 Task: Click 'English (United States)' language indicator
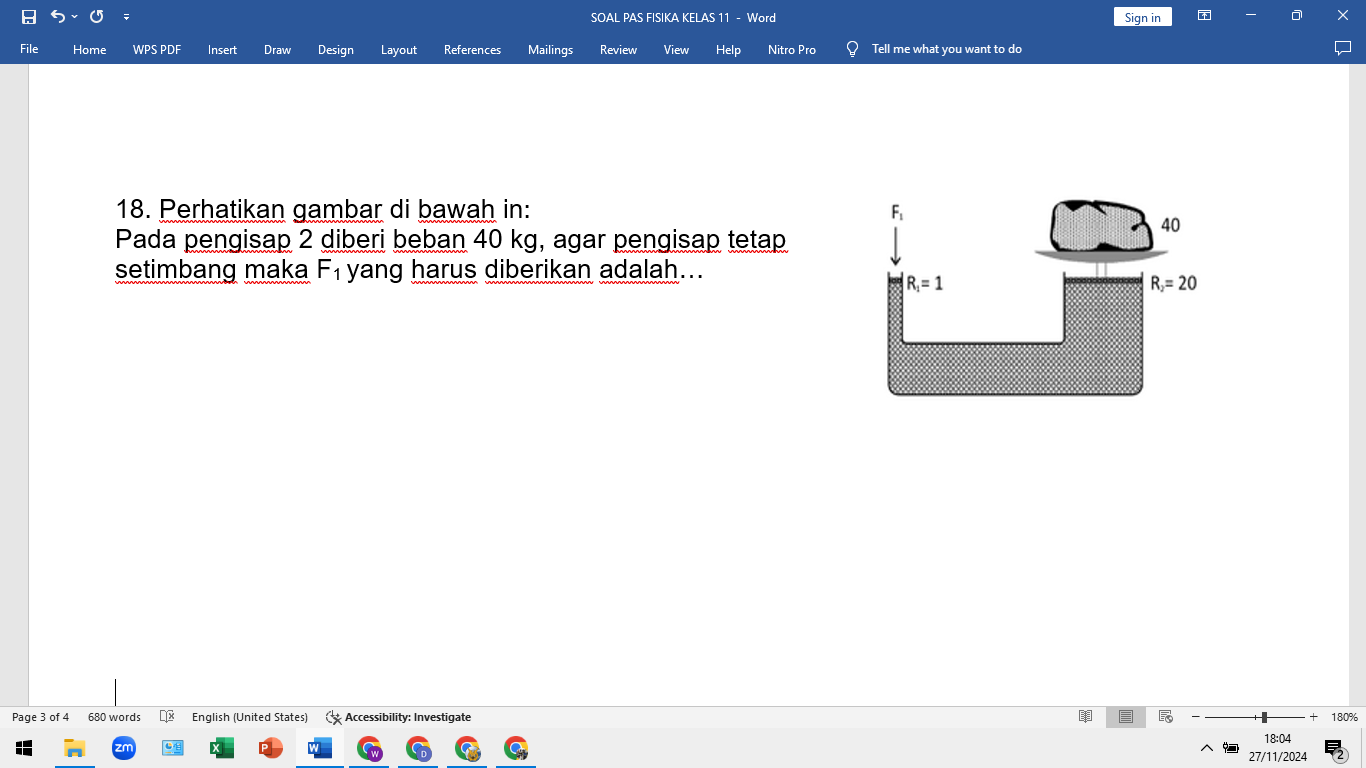249,717
